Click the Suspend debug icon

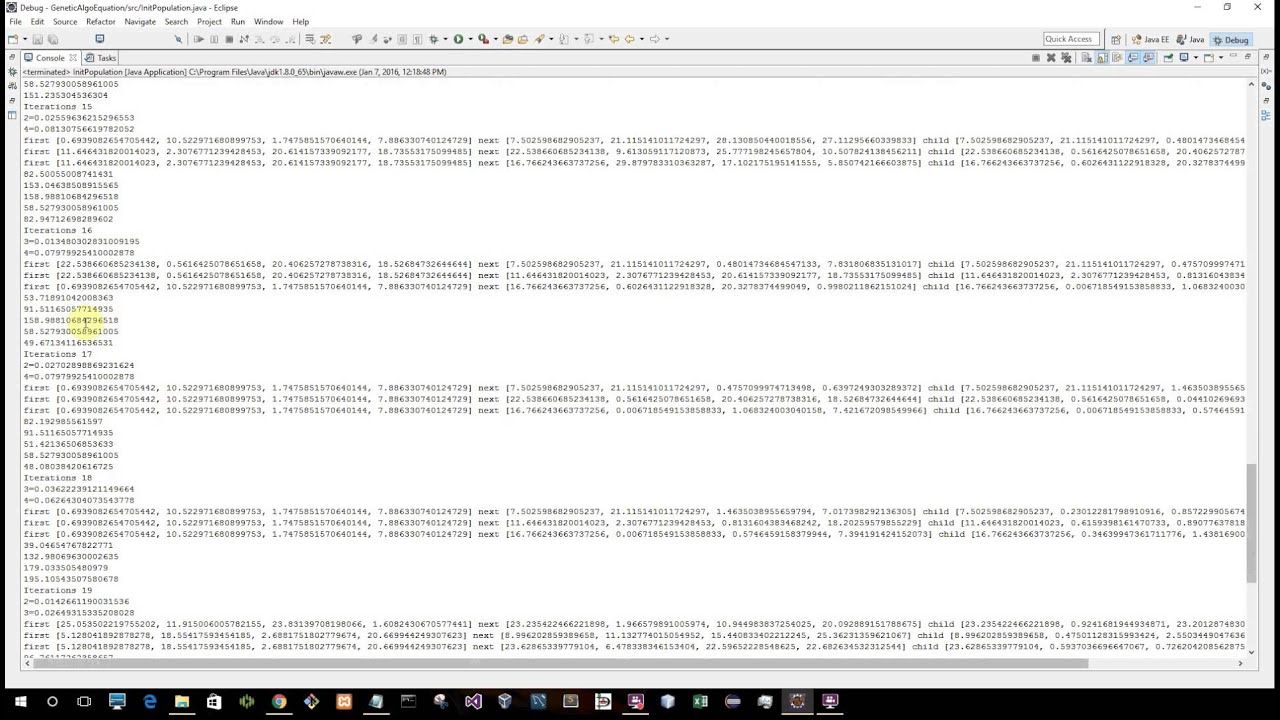coord(214,39)
